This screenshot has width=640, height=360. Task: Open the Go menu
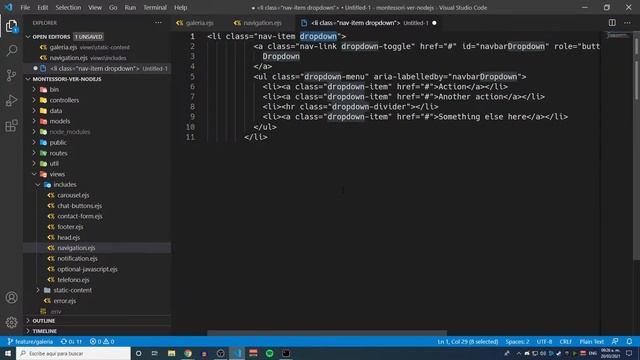(x=113, y=7)
